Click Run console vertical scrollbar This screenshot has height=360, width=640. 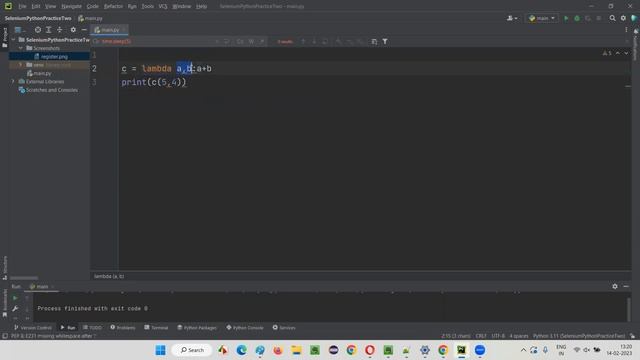click(x=629, y=309)
